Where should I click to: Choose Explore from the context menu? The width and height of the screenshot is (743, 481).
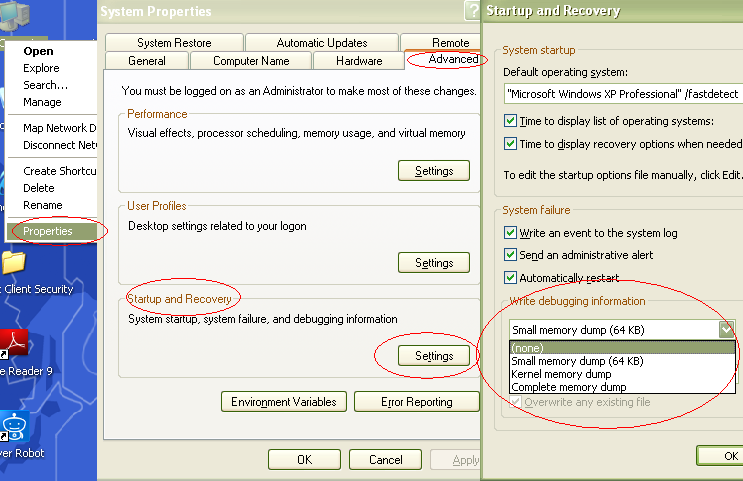[x=52, y=68]
